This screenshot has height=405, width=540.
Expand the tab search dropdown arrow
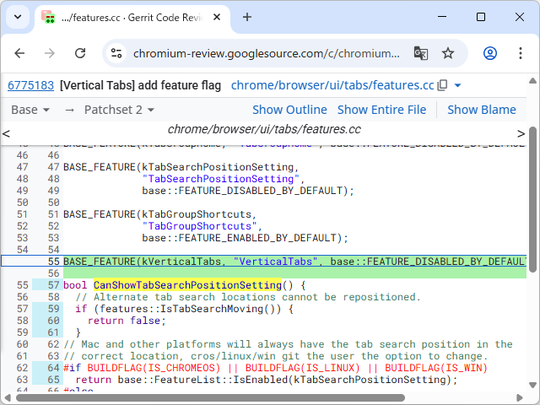tap(18, 17)
